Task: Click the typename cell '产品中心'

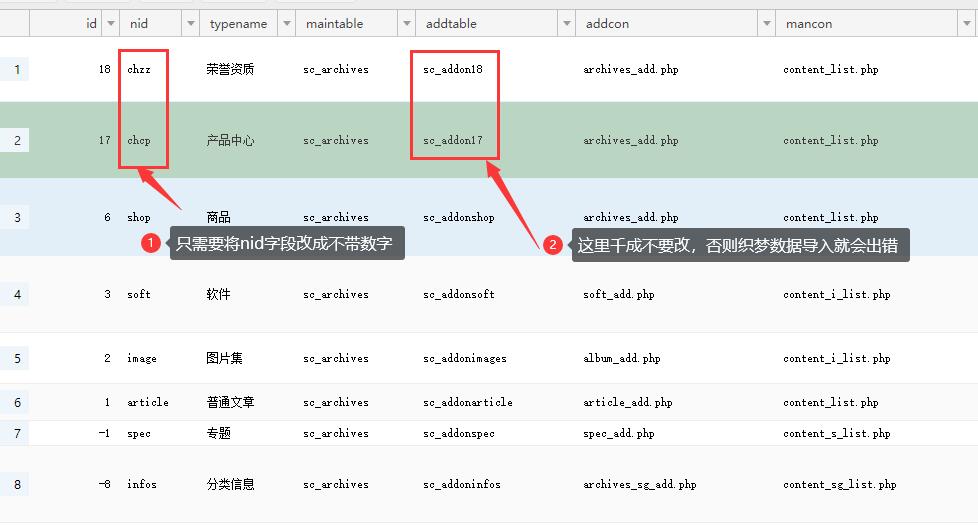Action: [x=230, y=140]
